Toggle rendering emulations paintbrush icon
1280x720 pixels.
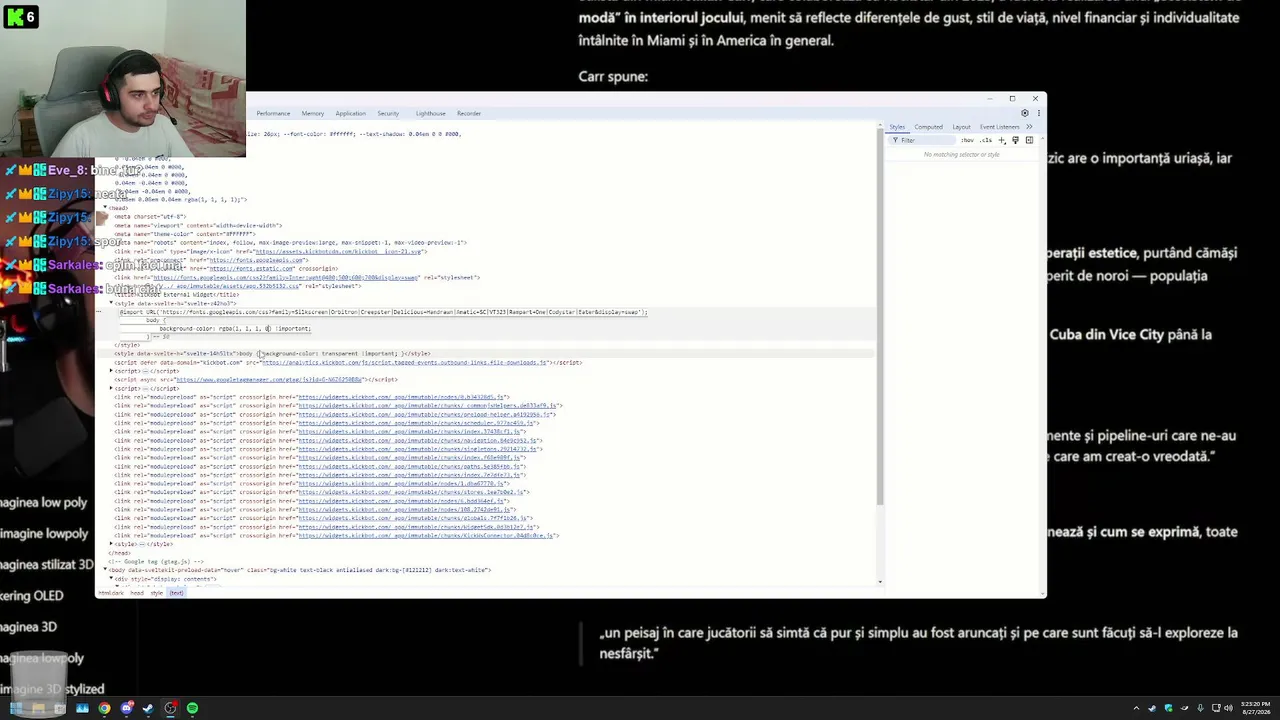click(1015, 140)
